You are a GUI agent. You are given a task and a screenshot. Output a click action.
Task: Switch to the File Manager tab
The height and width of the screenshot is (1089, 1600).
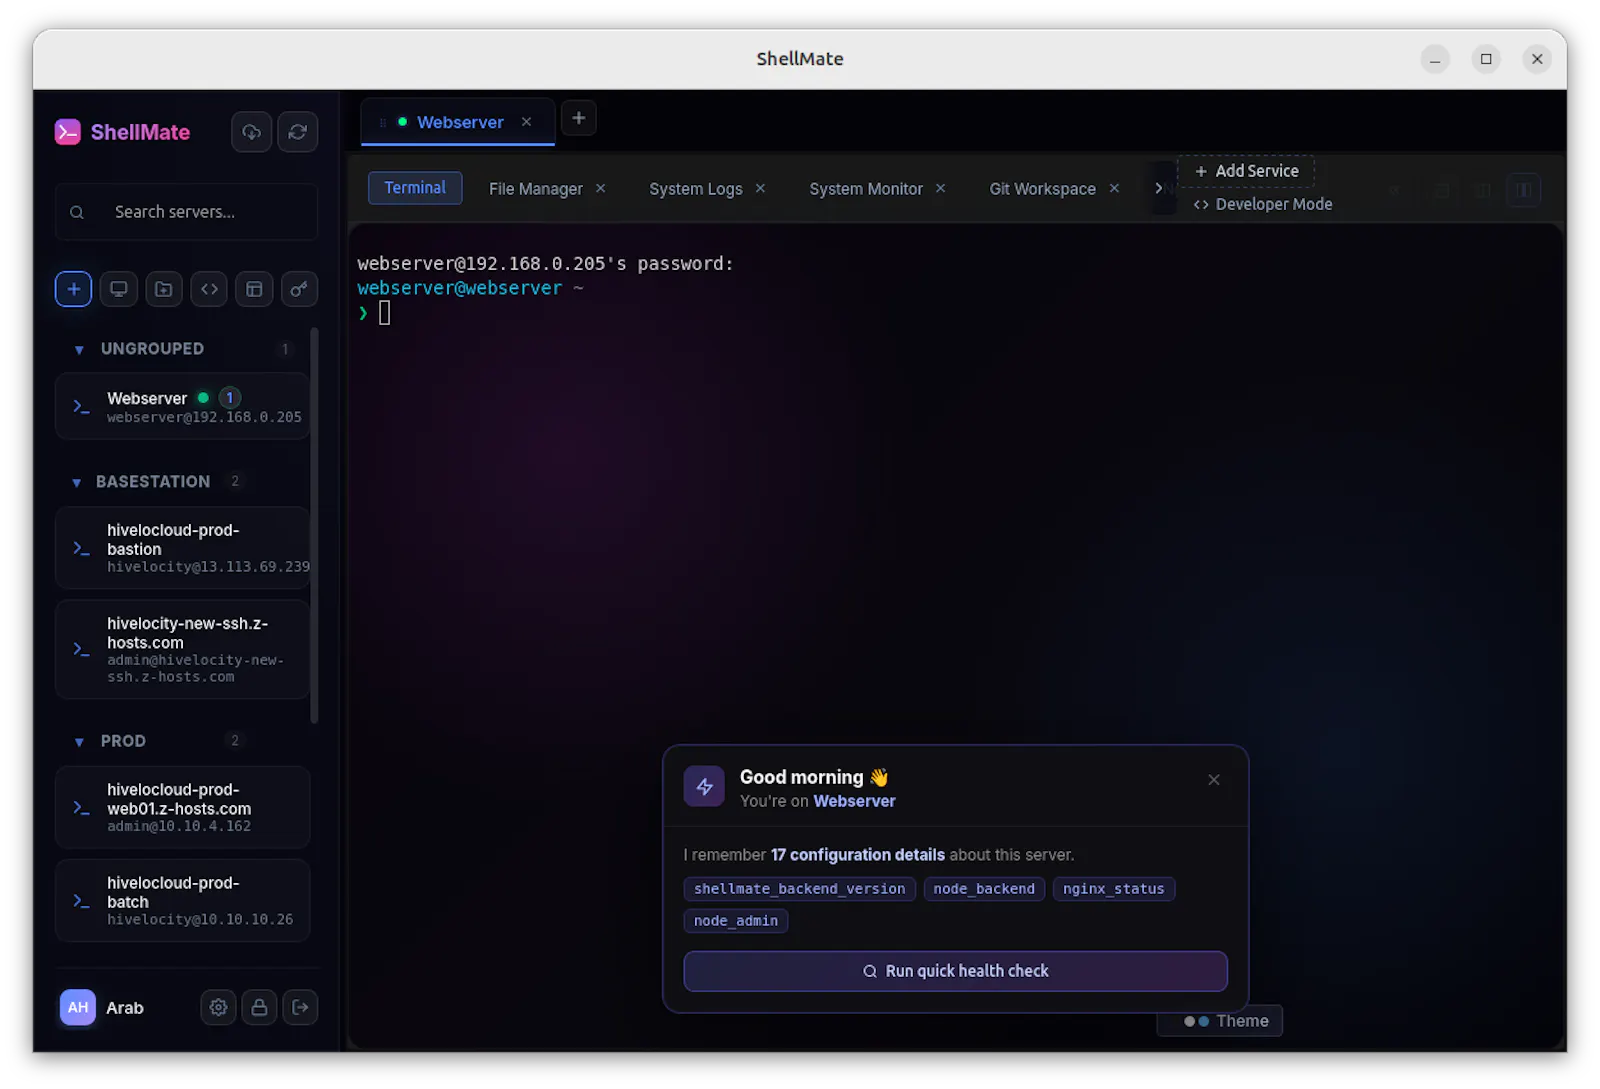click(x=536, y=189)
